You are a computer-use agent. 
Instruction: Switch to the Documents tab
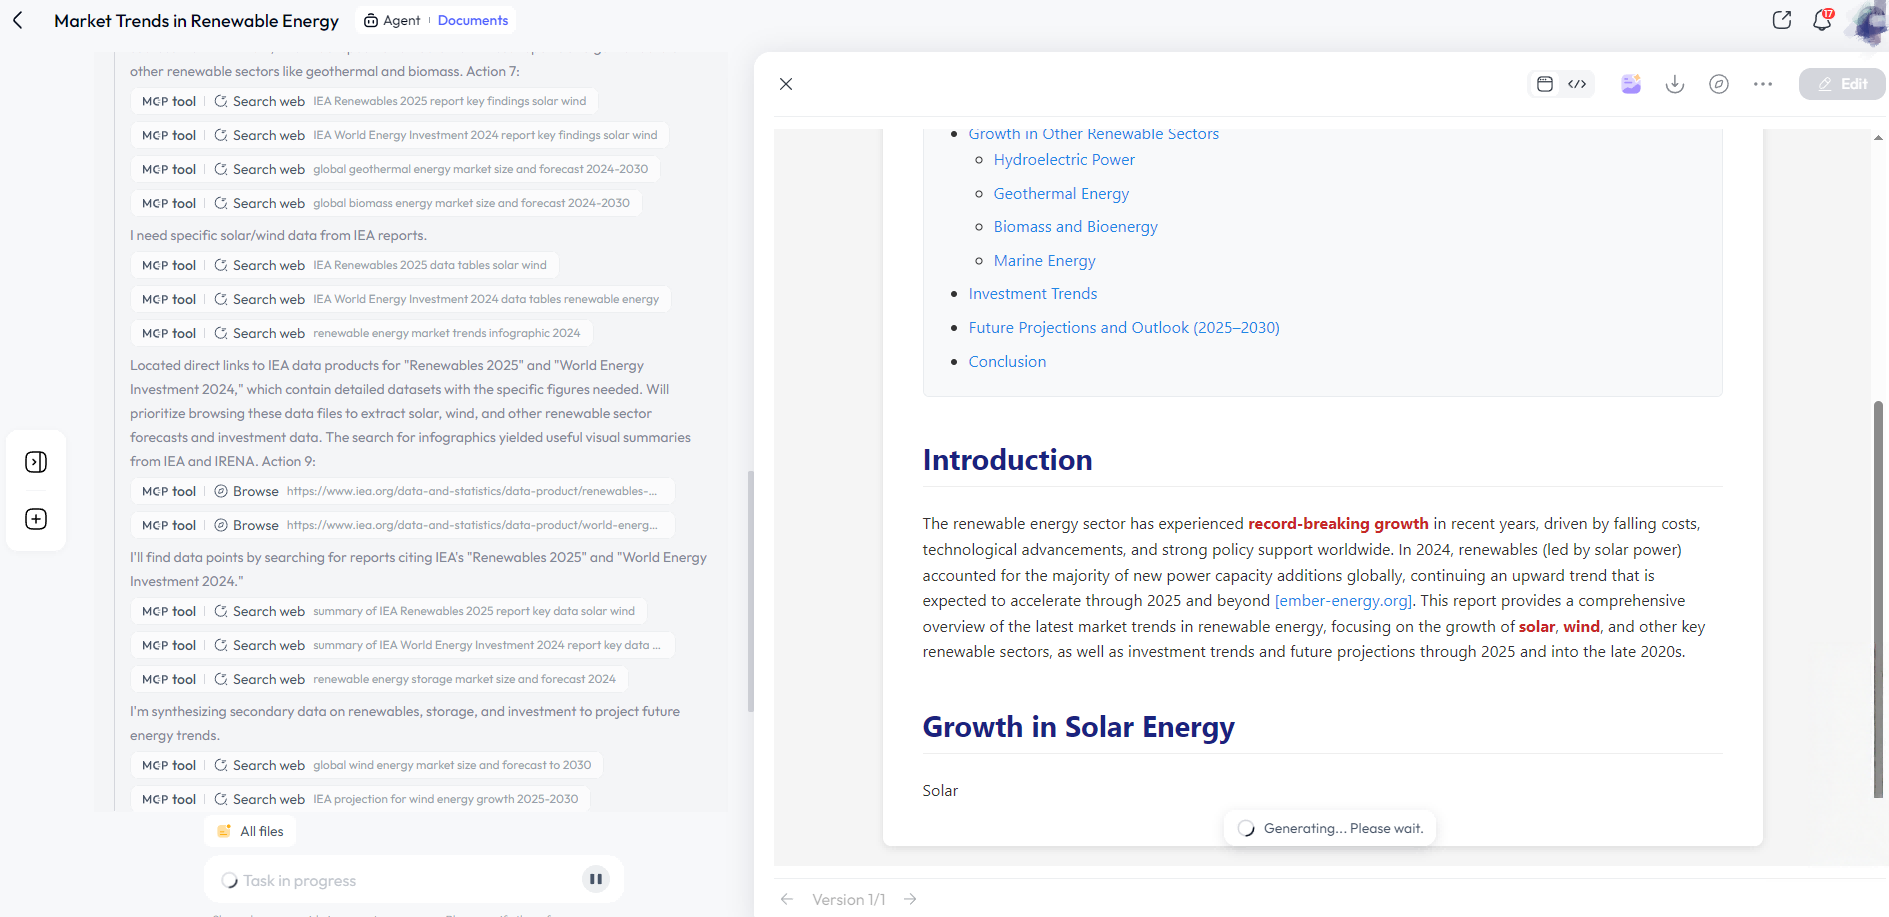[x=472, y=20]
